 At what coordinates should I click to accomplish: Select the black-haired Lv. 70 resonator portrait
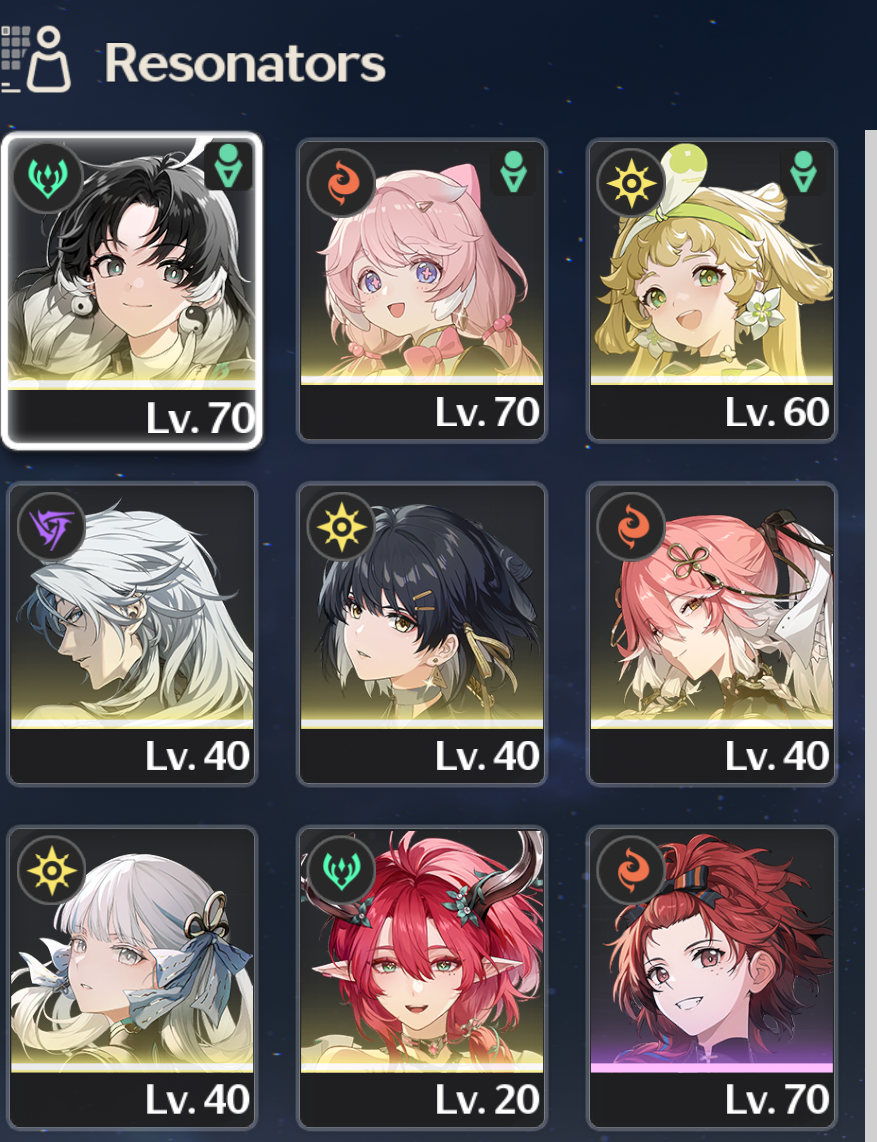pyautogui.click(x=132, y=290)
